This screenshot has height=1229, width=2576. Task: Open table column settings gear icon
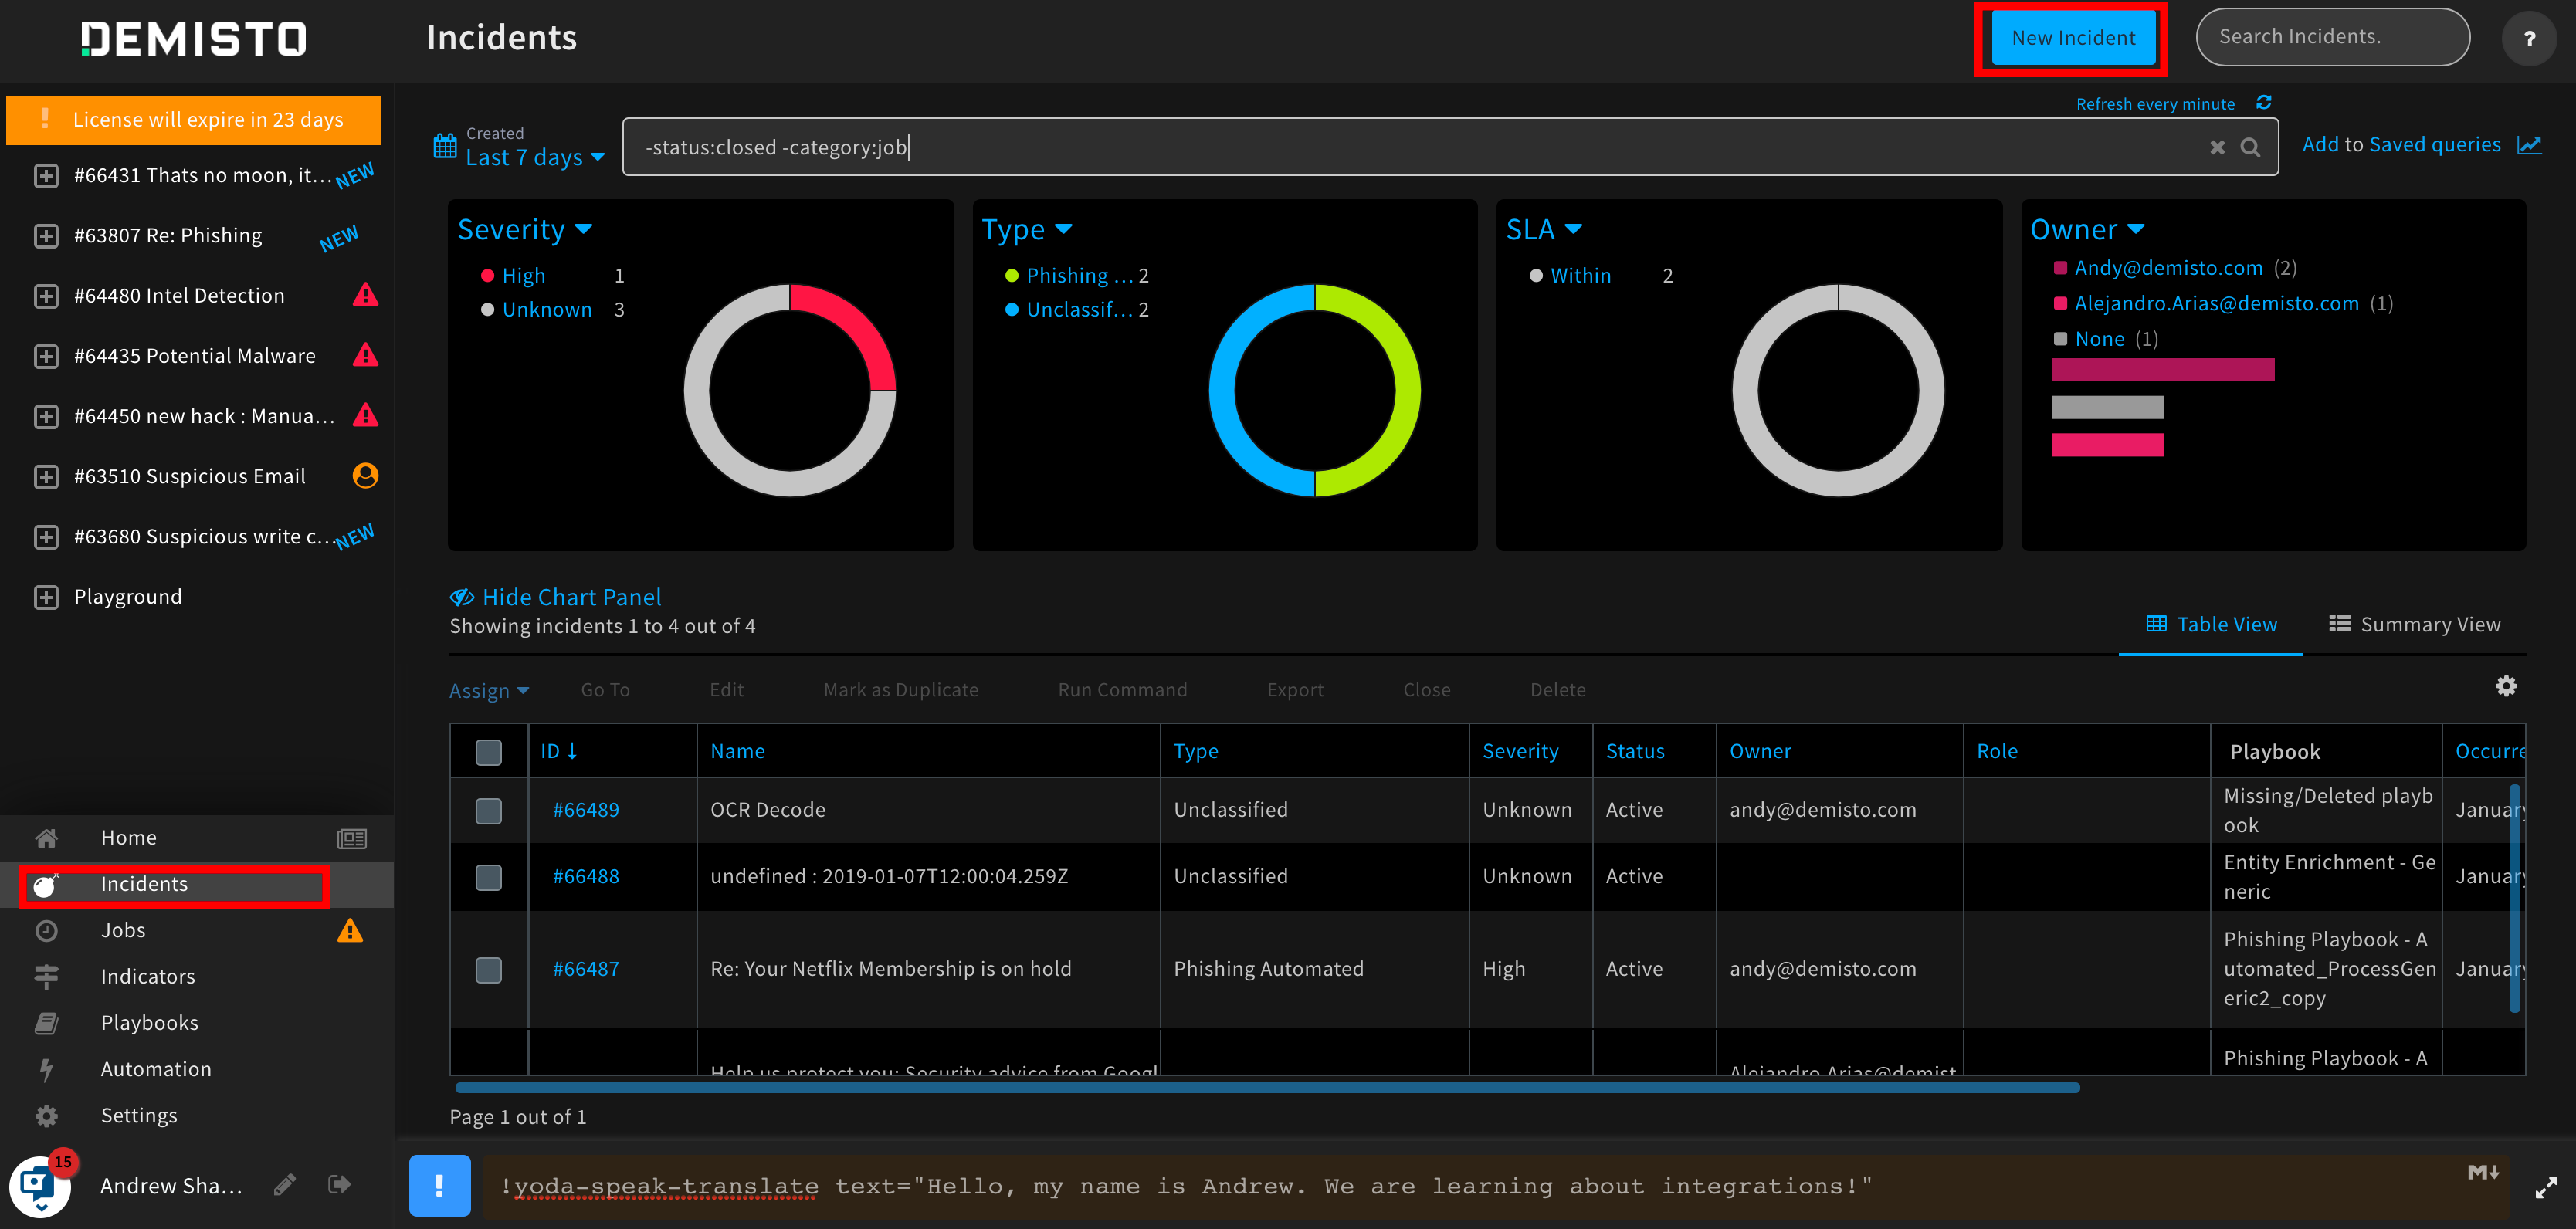[2506, 686]
